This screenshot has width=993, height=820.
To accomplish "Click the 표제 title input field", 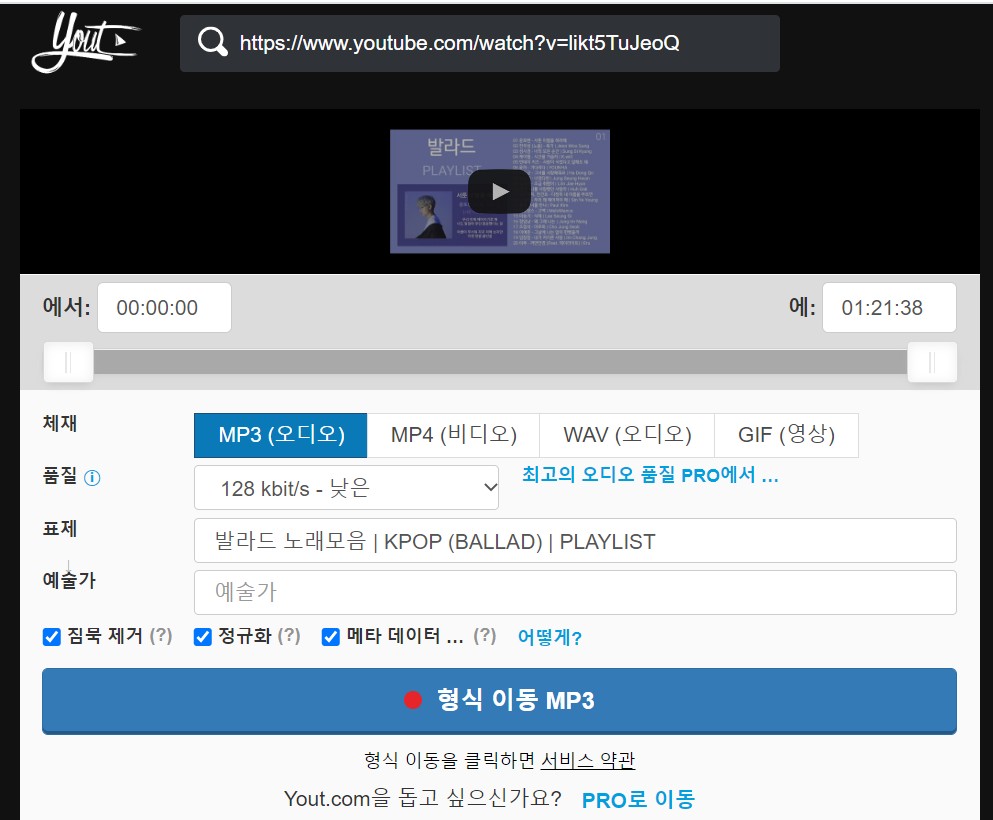I will click(x=575, y=541).
